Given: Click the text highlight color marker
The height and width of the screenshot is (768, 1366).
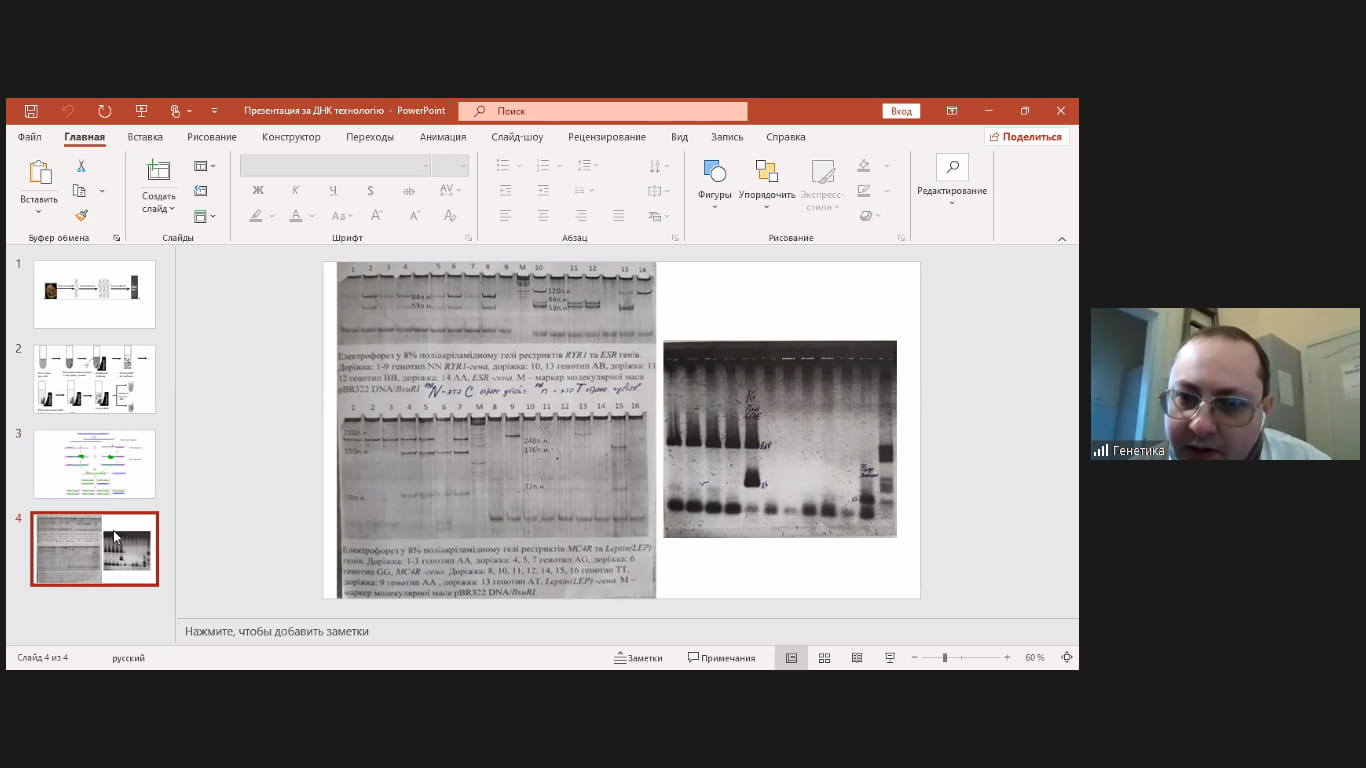Looking at the screenshot, I should pos(257,215).
